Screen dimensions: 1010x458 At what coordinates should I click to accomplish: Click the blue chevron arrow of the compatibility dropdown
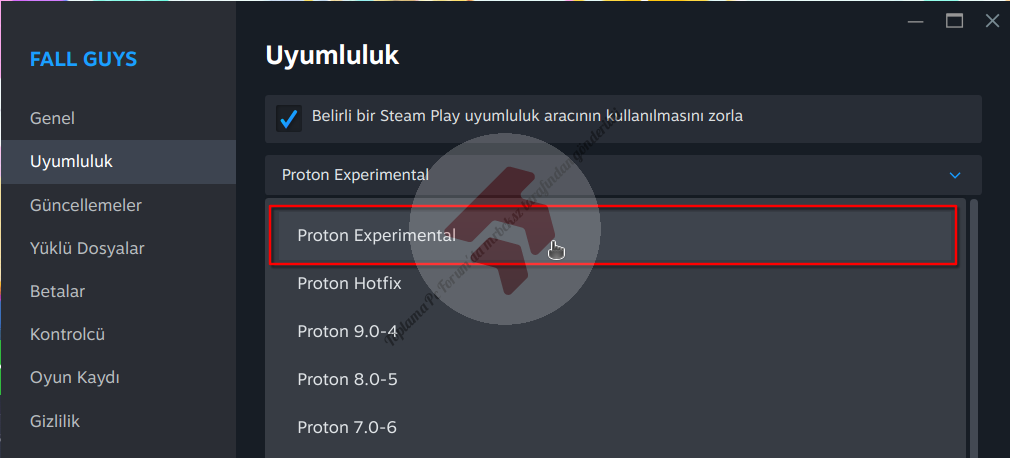point(955,176)
